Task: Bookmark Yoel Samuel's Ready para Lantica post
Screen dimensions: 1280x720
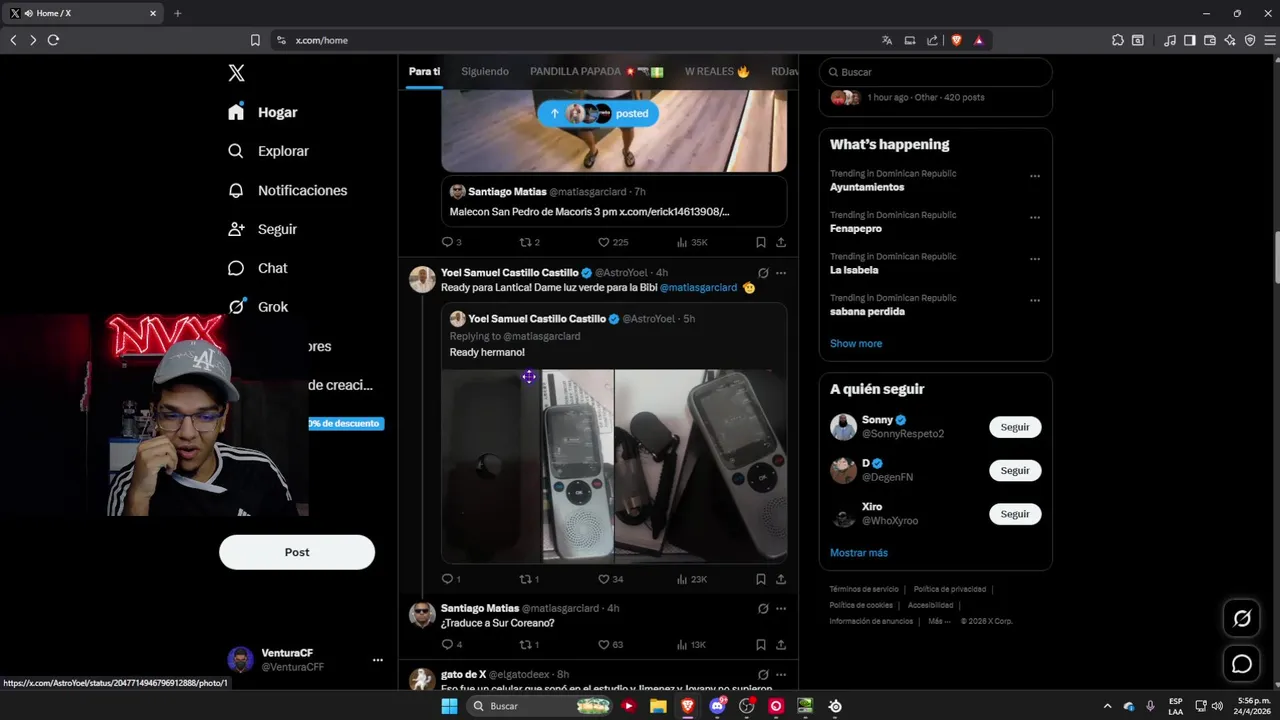Action: pos(761,579)
